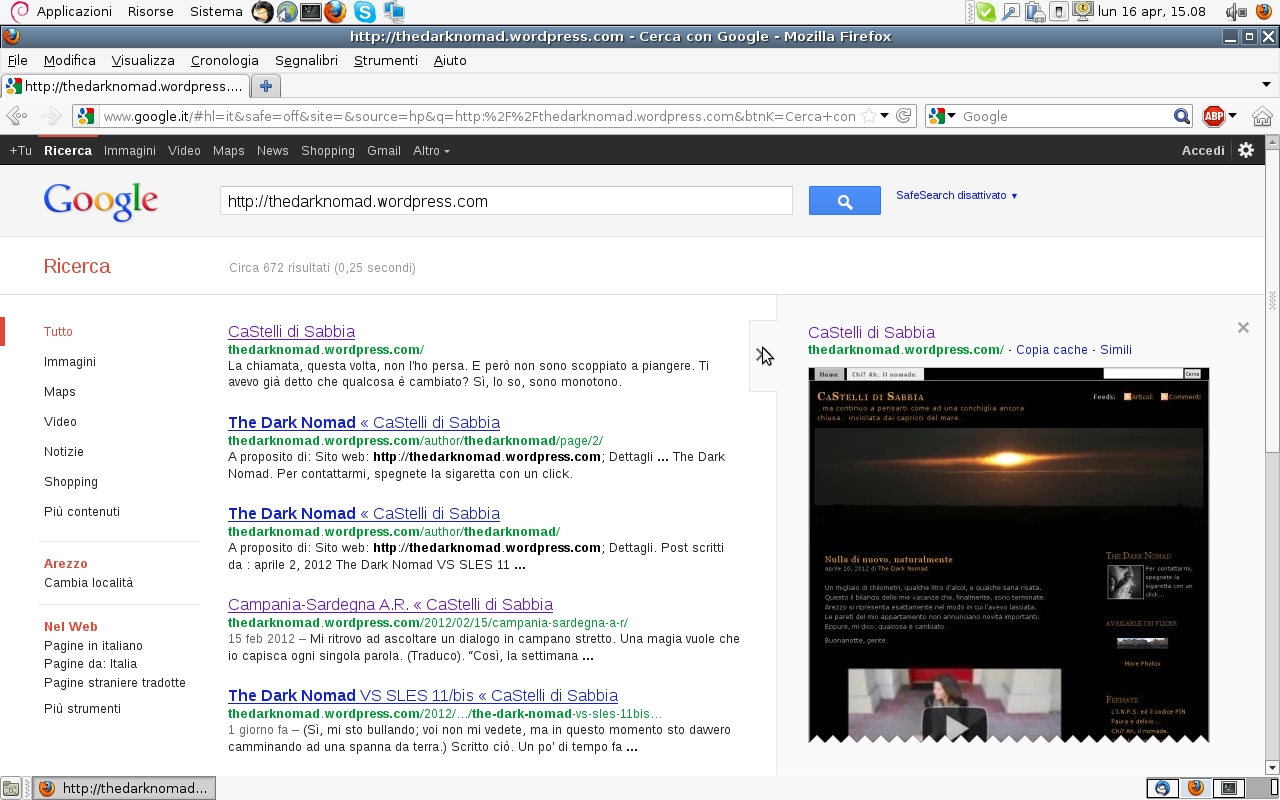Open the list all tabs dropdown arrow
The height and width of the screenshot is (800, 1280).
coord(1266,85)
